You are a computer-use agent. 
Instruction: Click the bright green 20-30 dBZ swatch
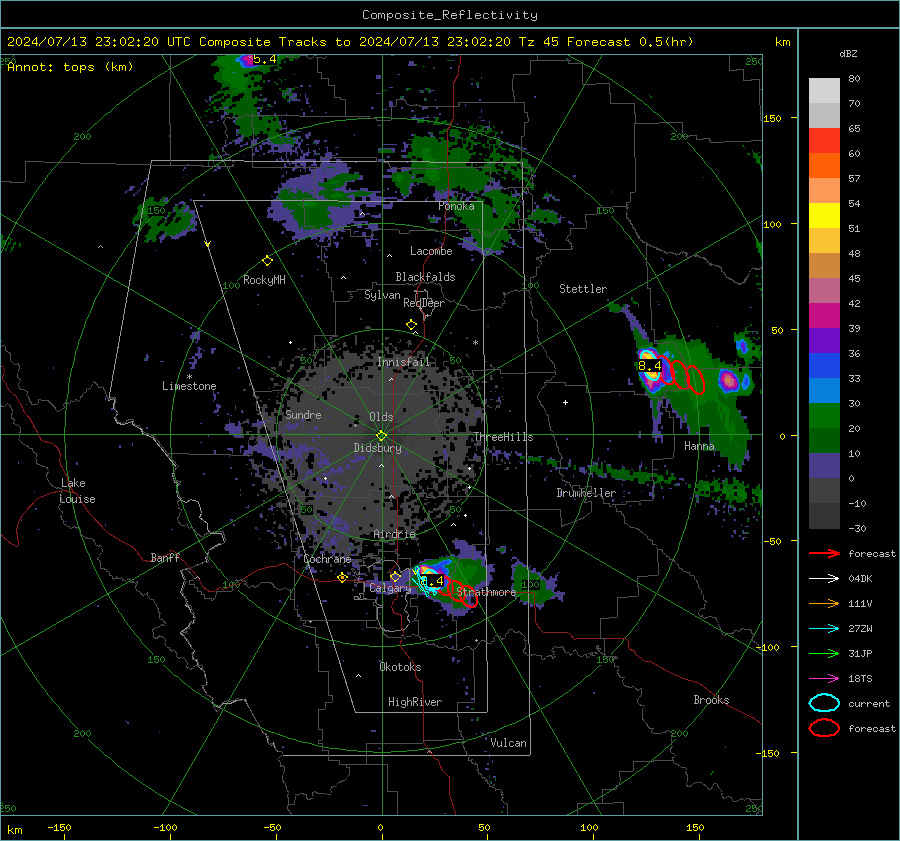[824, 416]
